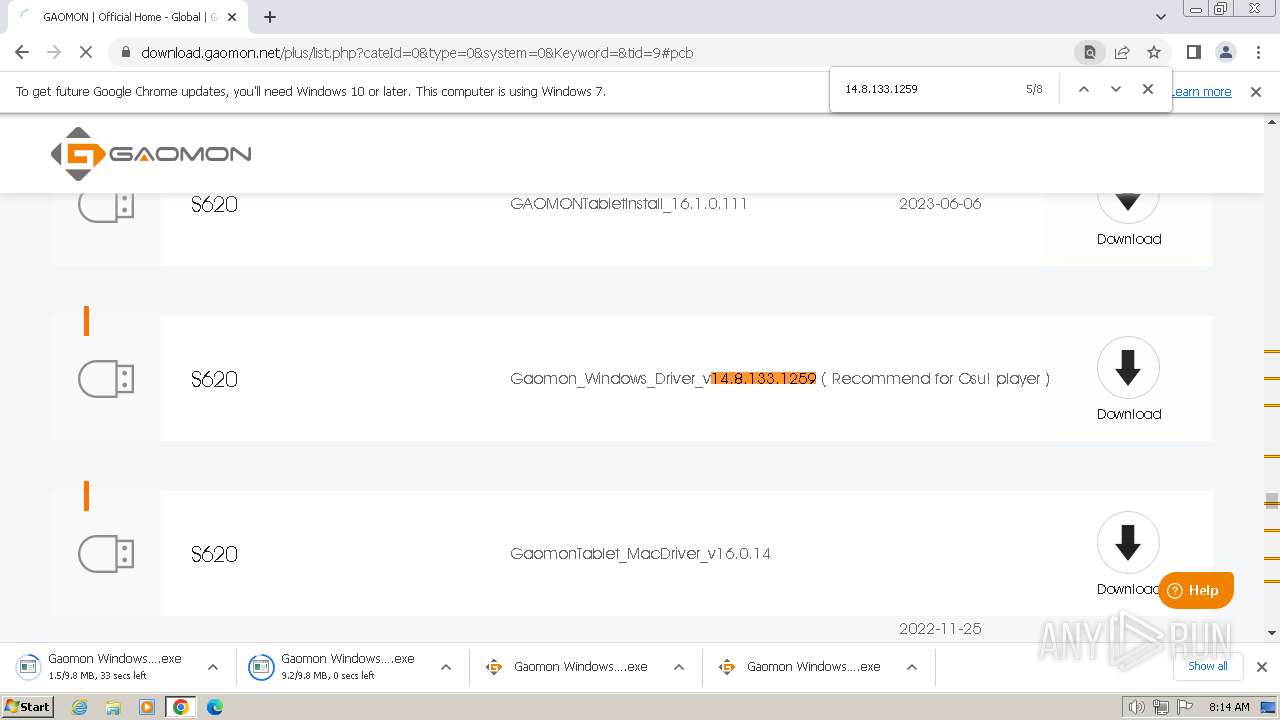Click date 2023-06-06

(x=940, y=204)
